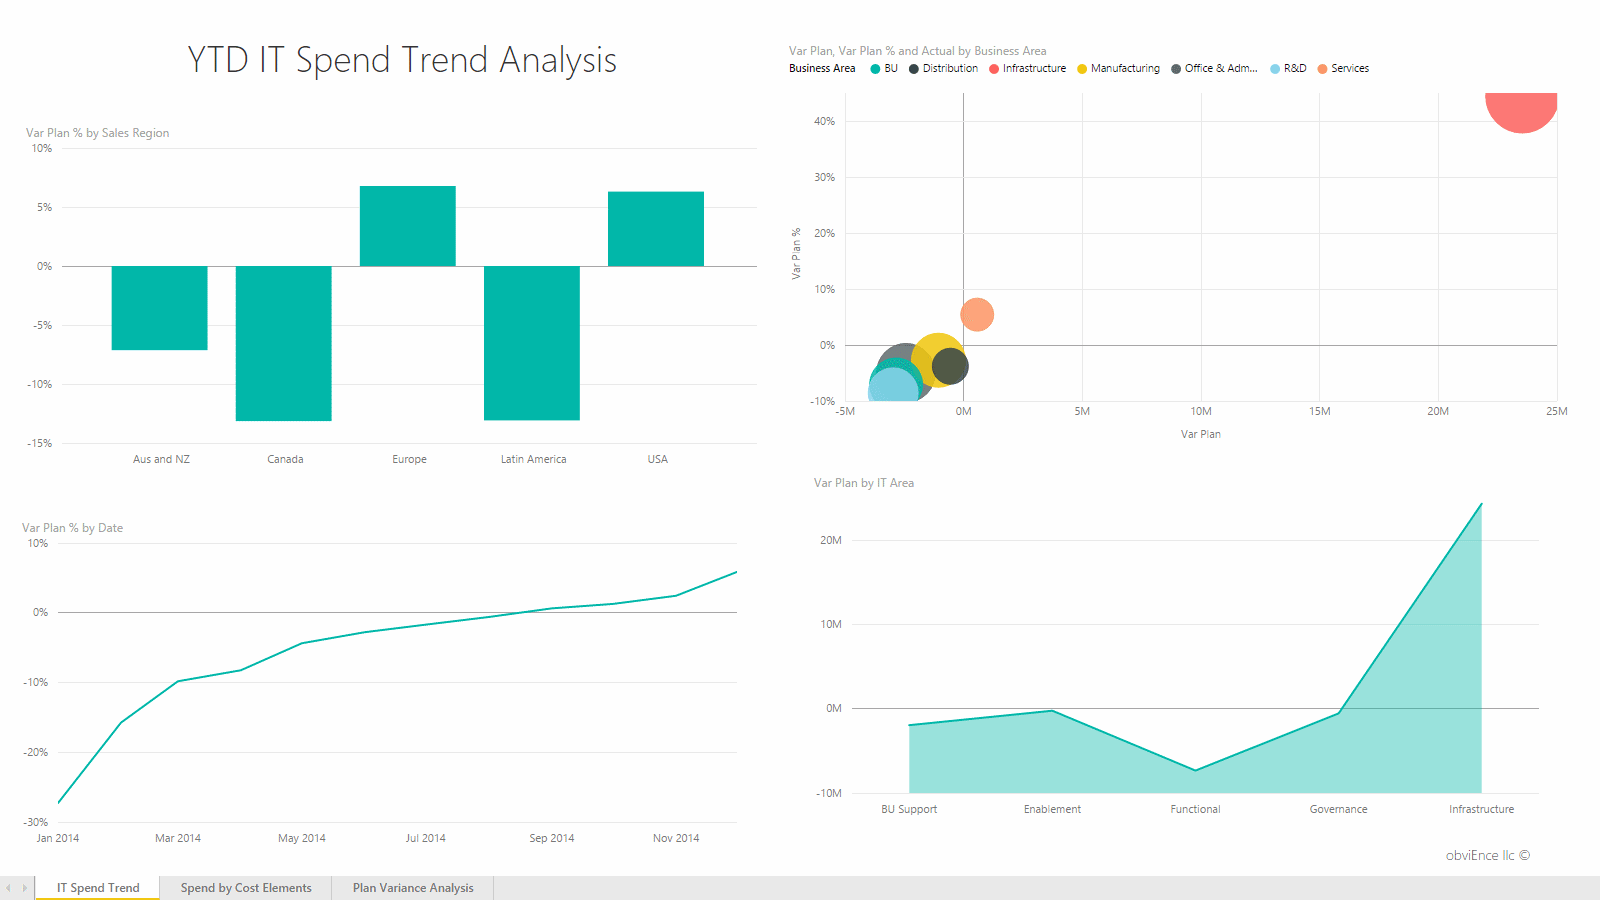1600x900 pixels.
Task: Click the Functional axis label
Action: 1195,810
